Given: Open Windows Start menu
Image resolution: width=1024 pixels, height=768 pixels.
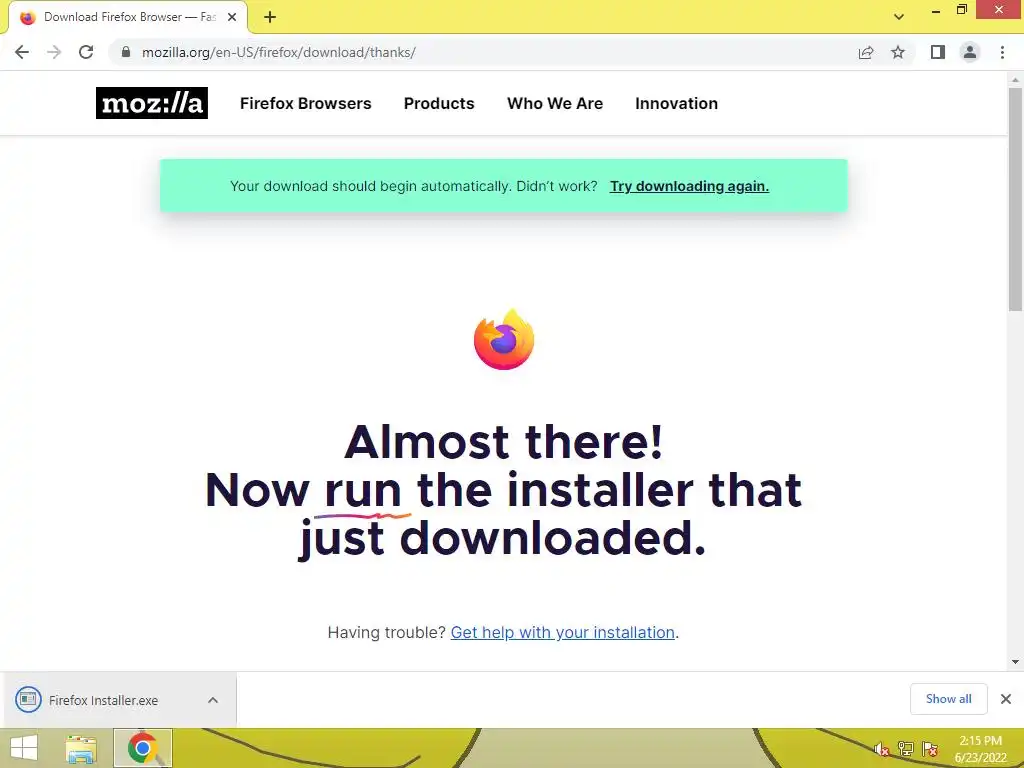Looking at the screenshot, I should (x=24, y=748).
